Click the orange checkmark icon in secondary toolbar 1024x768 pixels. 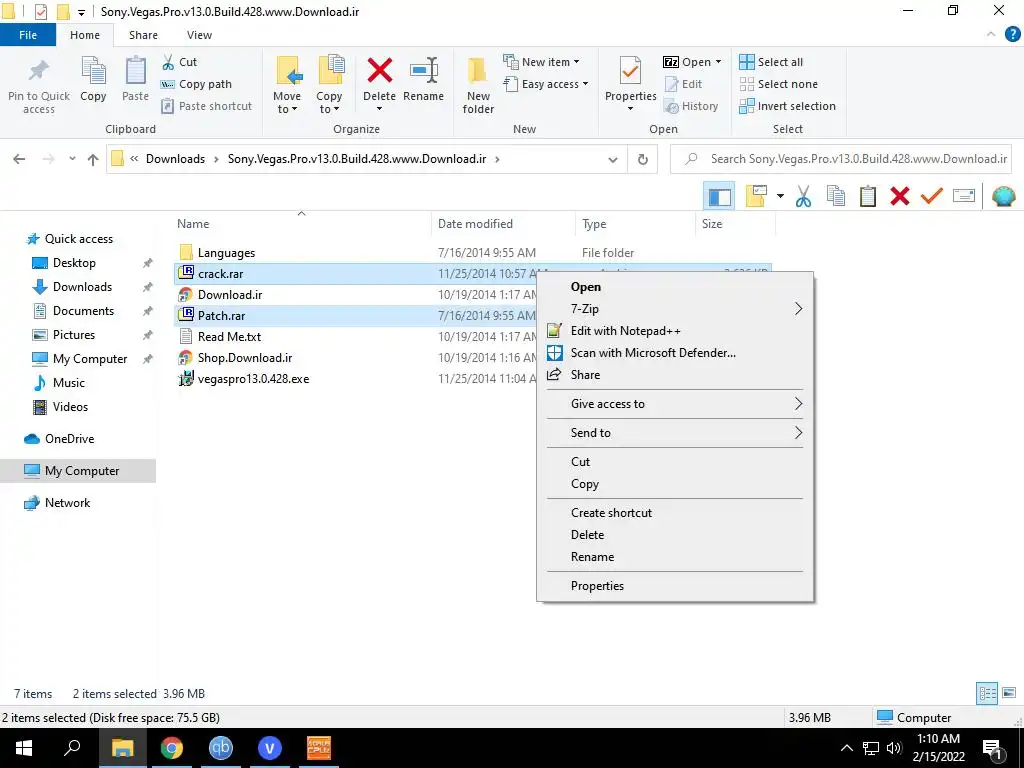tap(931, 196)
